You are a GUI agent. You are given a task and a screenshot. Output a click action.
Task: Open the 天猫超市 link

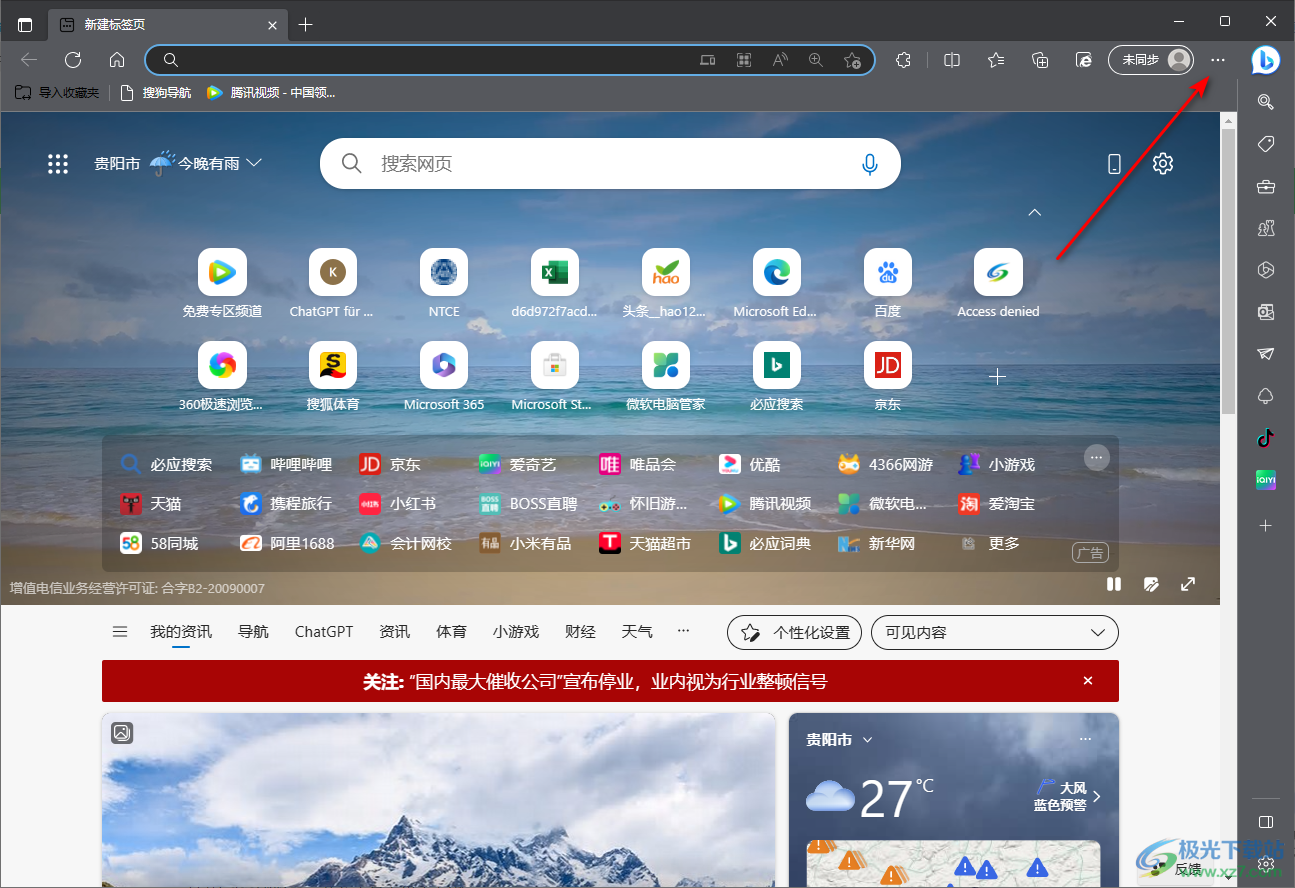click(x=645, y=543)
